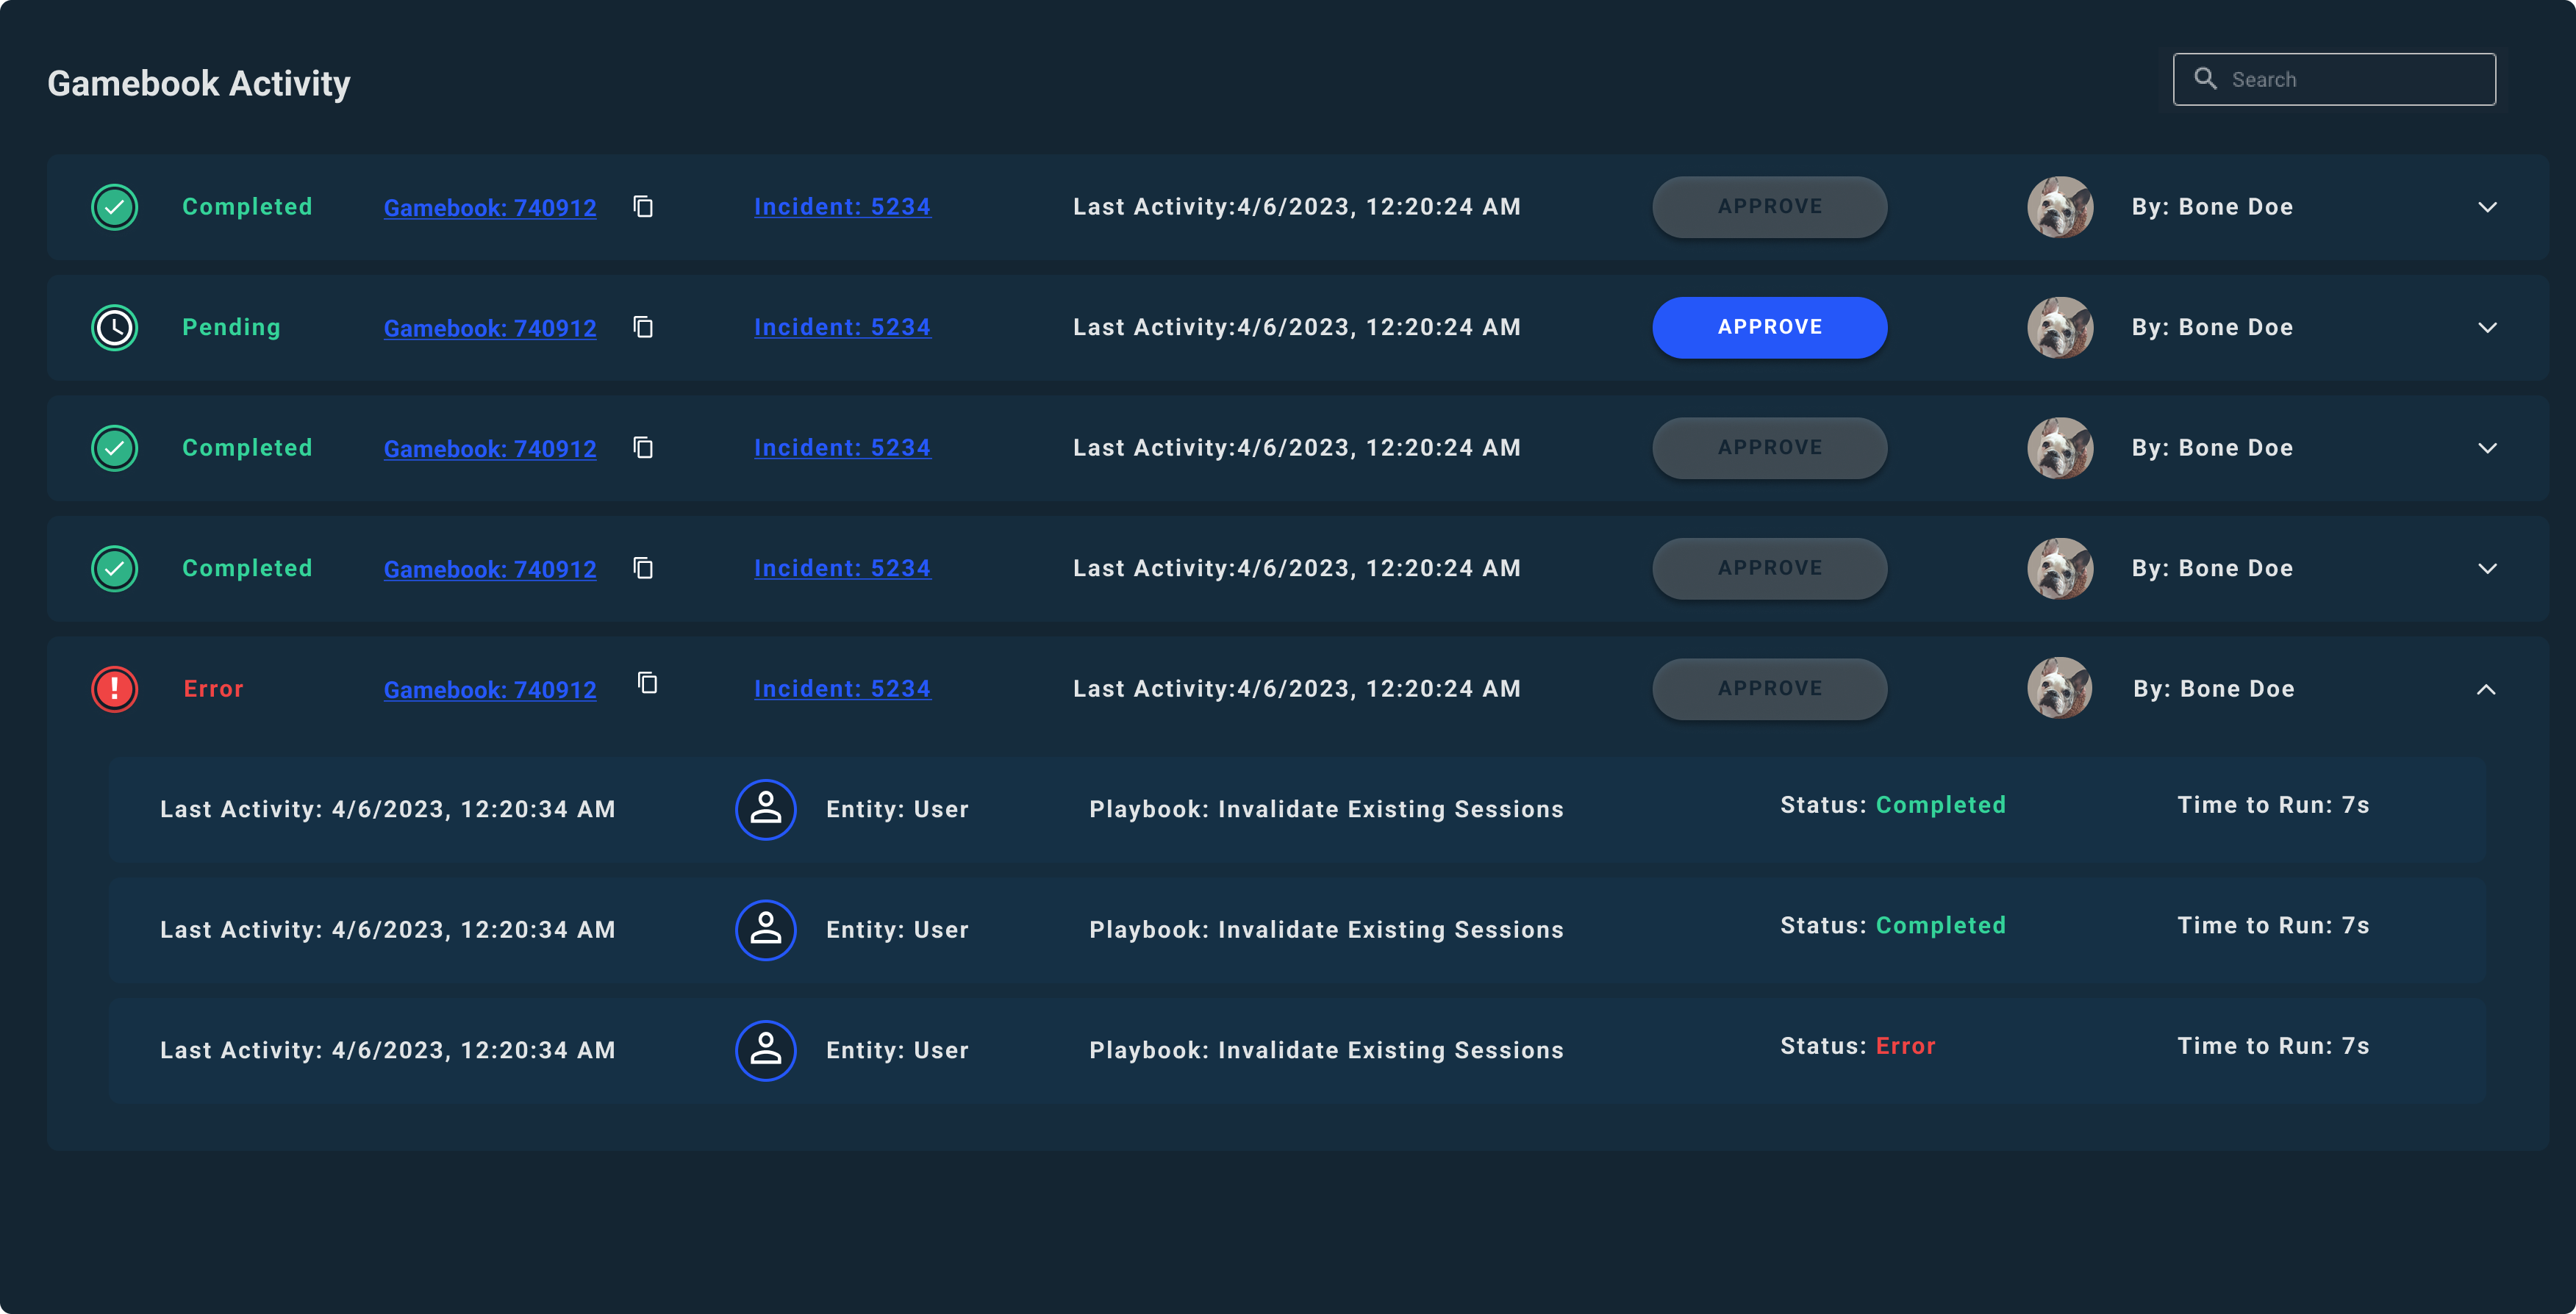Click 'By: Bone Doe' text in the Pending row
Image resolution: width=2576 pixels, height=1314 pixels.
coord(2212,327)
